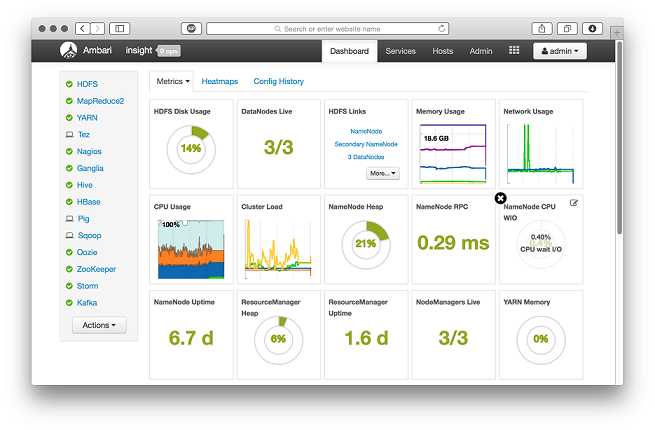Viewport: 655px width, 430px height.
Task: Open the Memory Usage graph thumbnail
Action: coord(453,154)
